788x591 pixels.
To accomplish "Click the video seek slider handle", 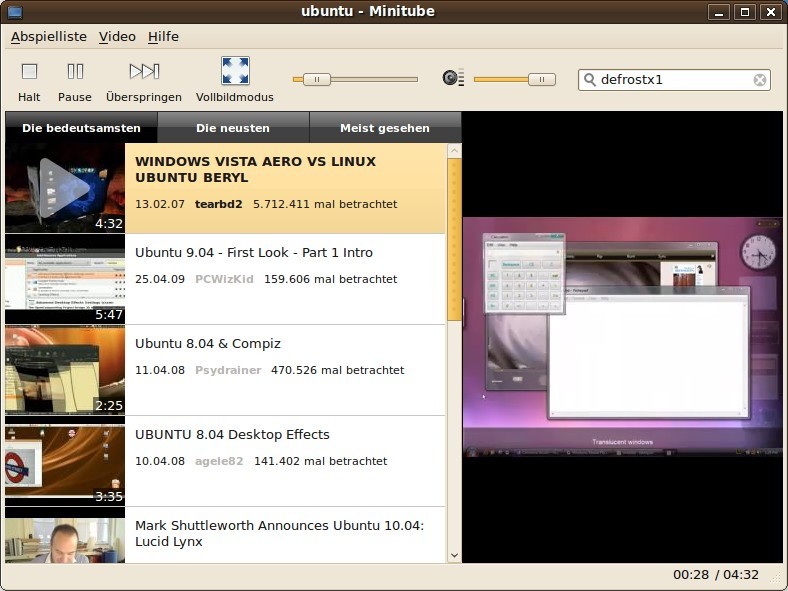I will [317, 79].
